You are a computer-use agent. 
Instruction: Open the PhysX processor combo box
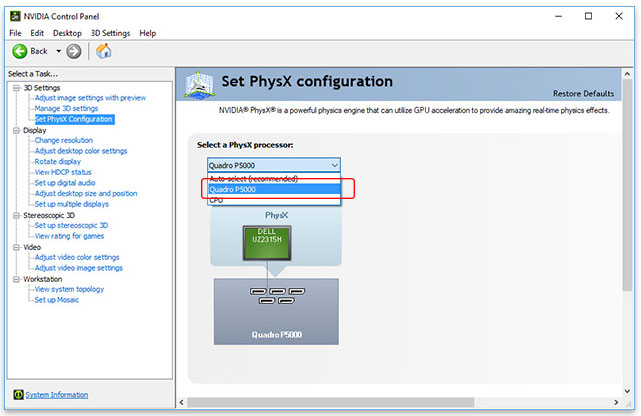[x=273, y=165]
